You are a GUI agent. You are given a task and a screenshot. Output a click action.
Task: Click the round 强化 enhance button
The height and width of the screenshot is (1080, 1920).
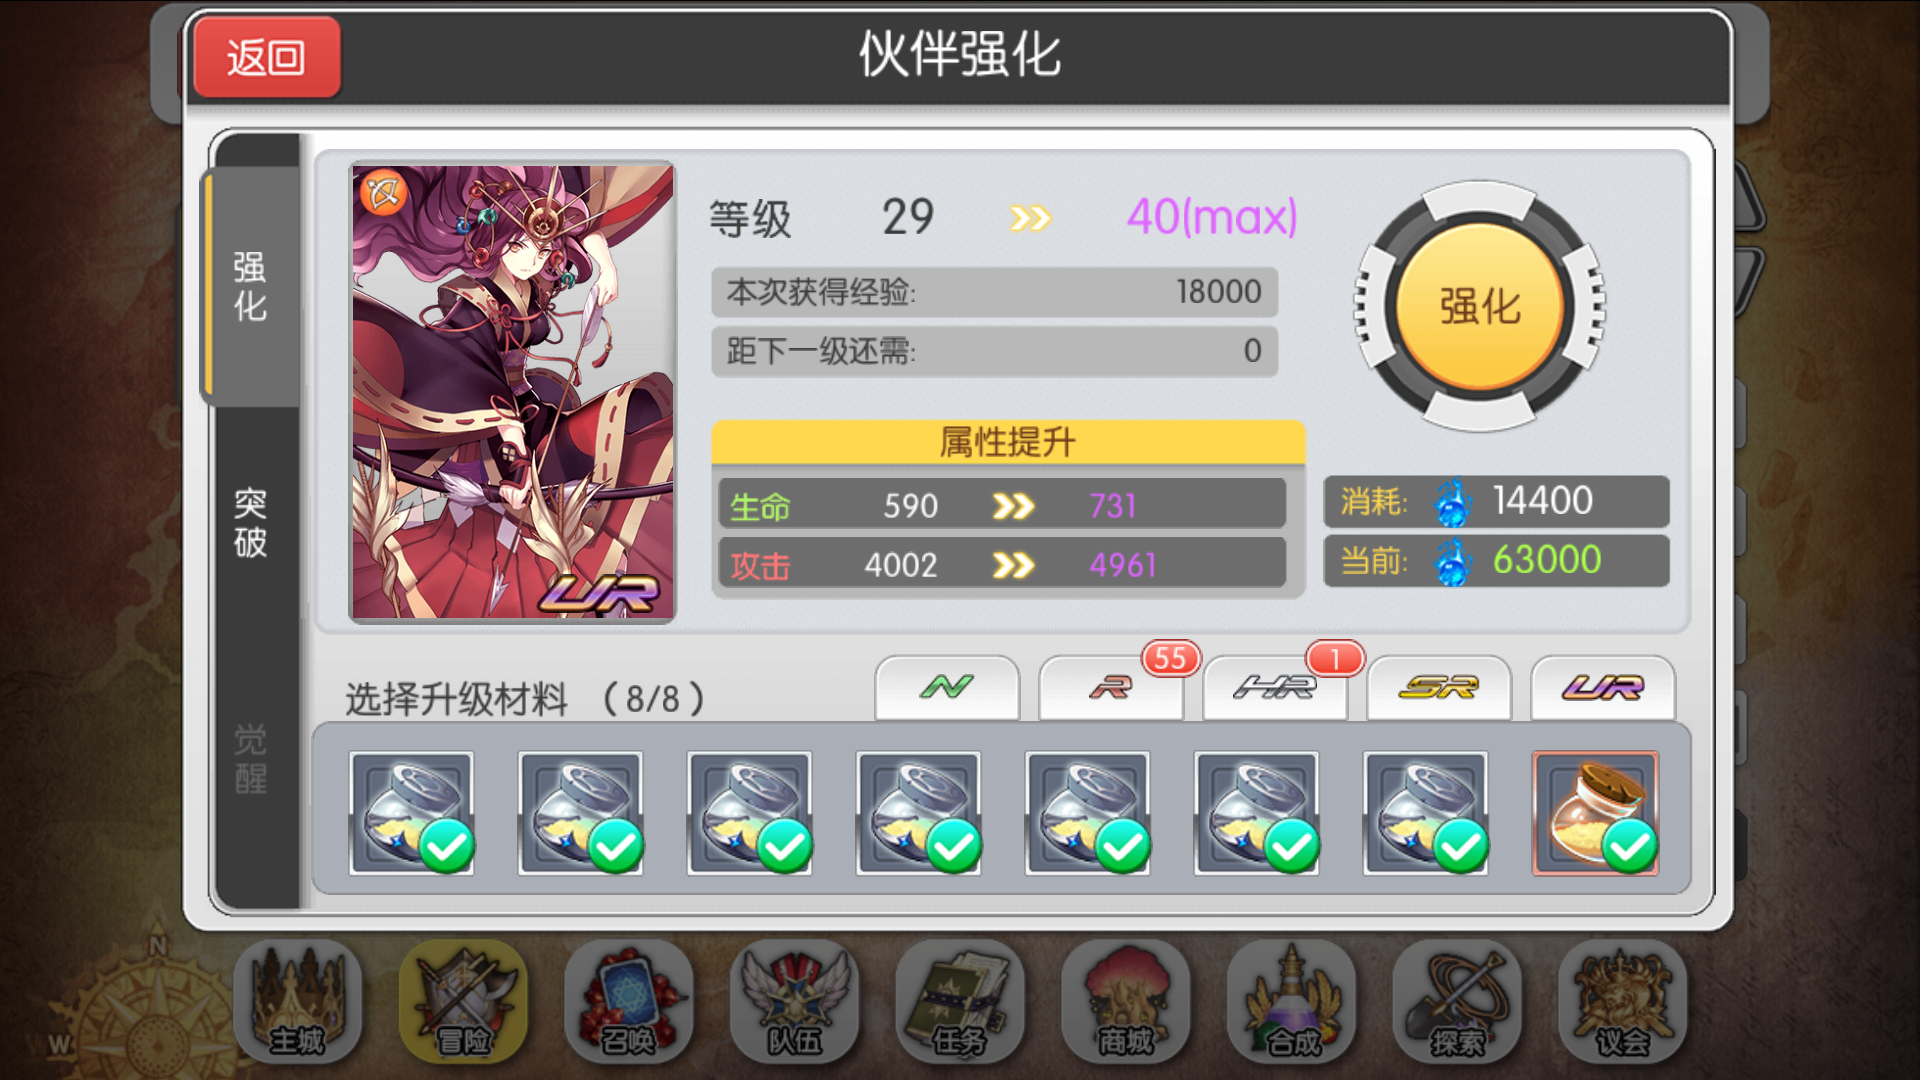coord(1479,306)
